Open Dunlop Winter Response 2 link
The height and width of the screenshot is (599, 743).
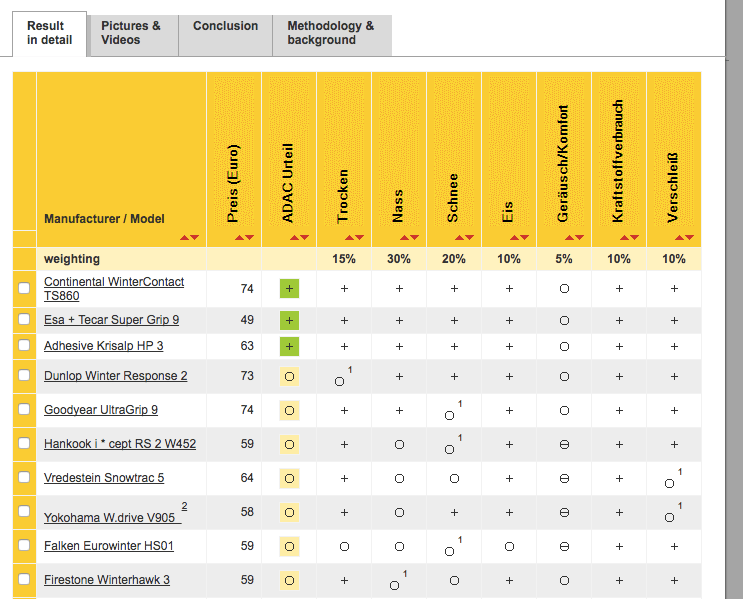(x=116, y=376)
